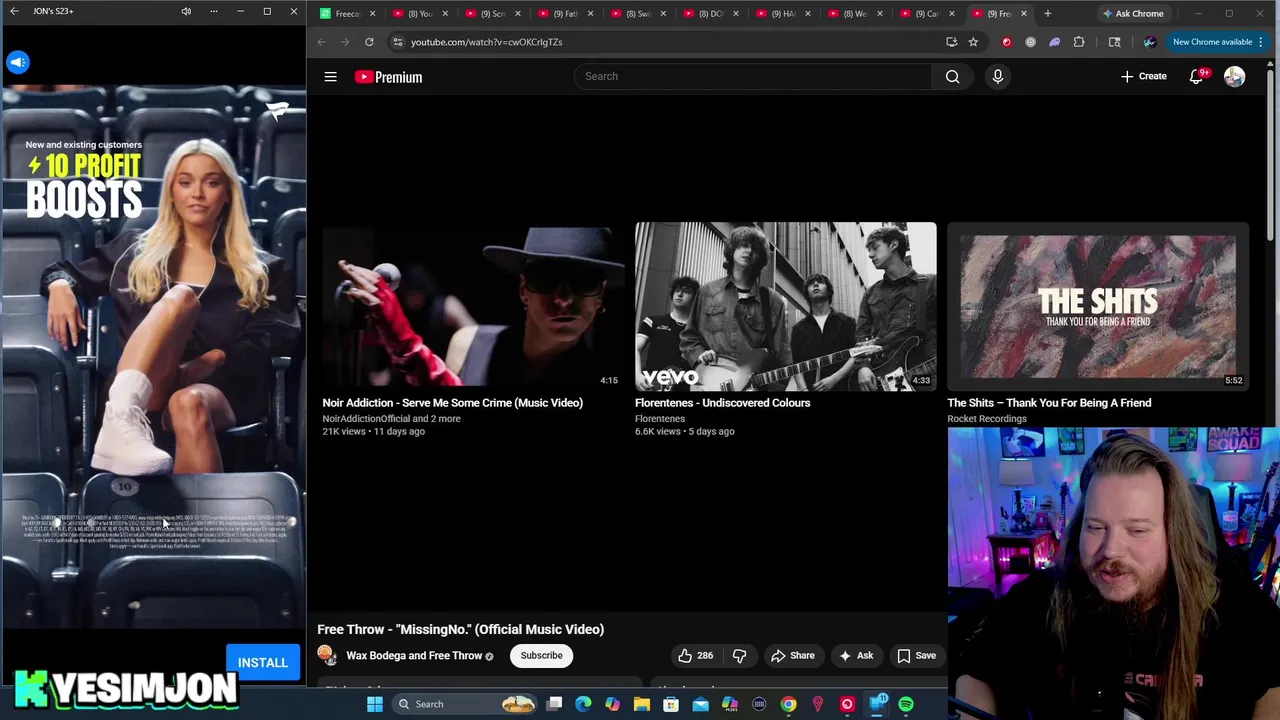Image resolution: width=1280 pixels, height=720 pixels.
Task: Play the Noir Addiction video thumbnail
Action: pyautogui.click(x=473, y=306)
